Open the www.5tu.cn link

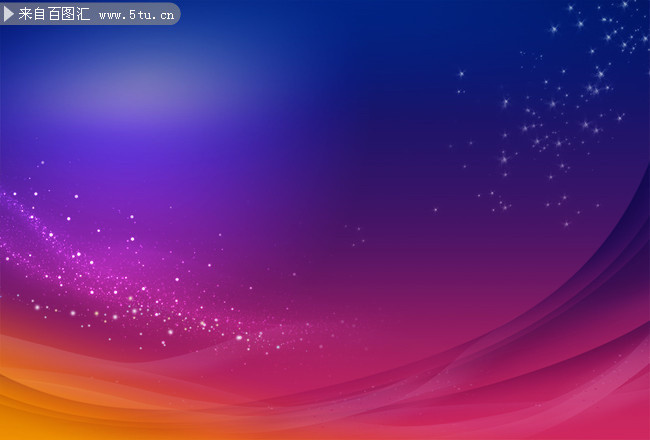pyautogui.click(x=137, y=16)
